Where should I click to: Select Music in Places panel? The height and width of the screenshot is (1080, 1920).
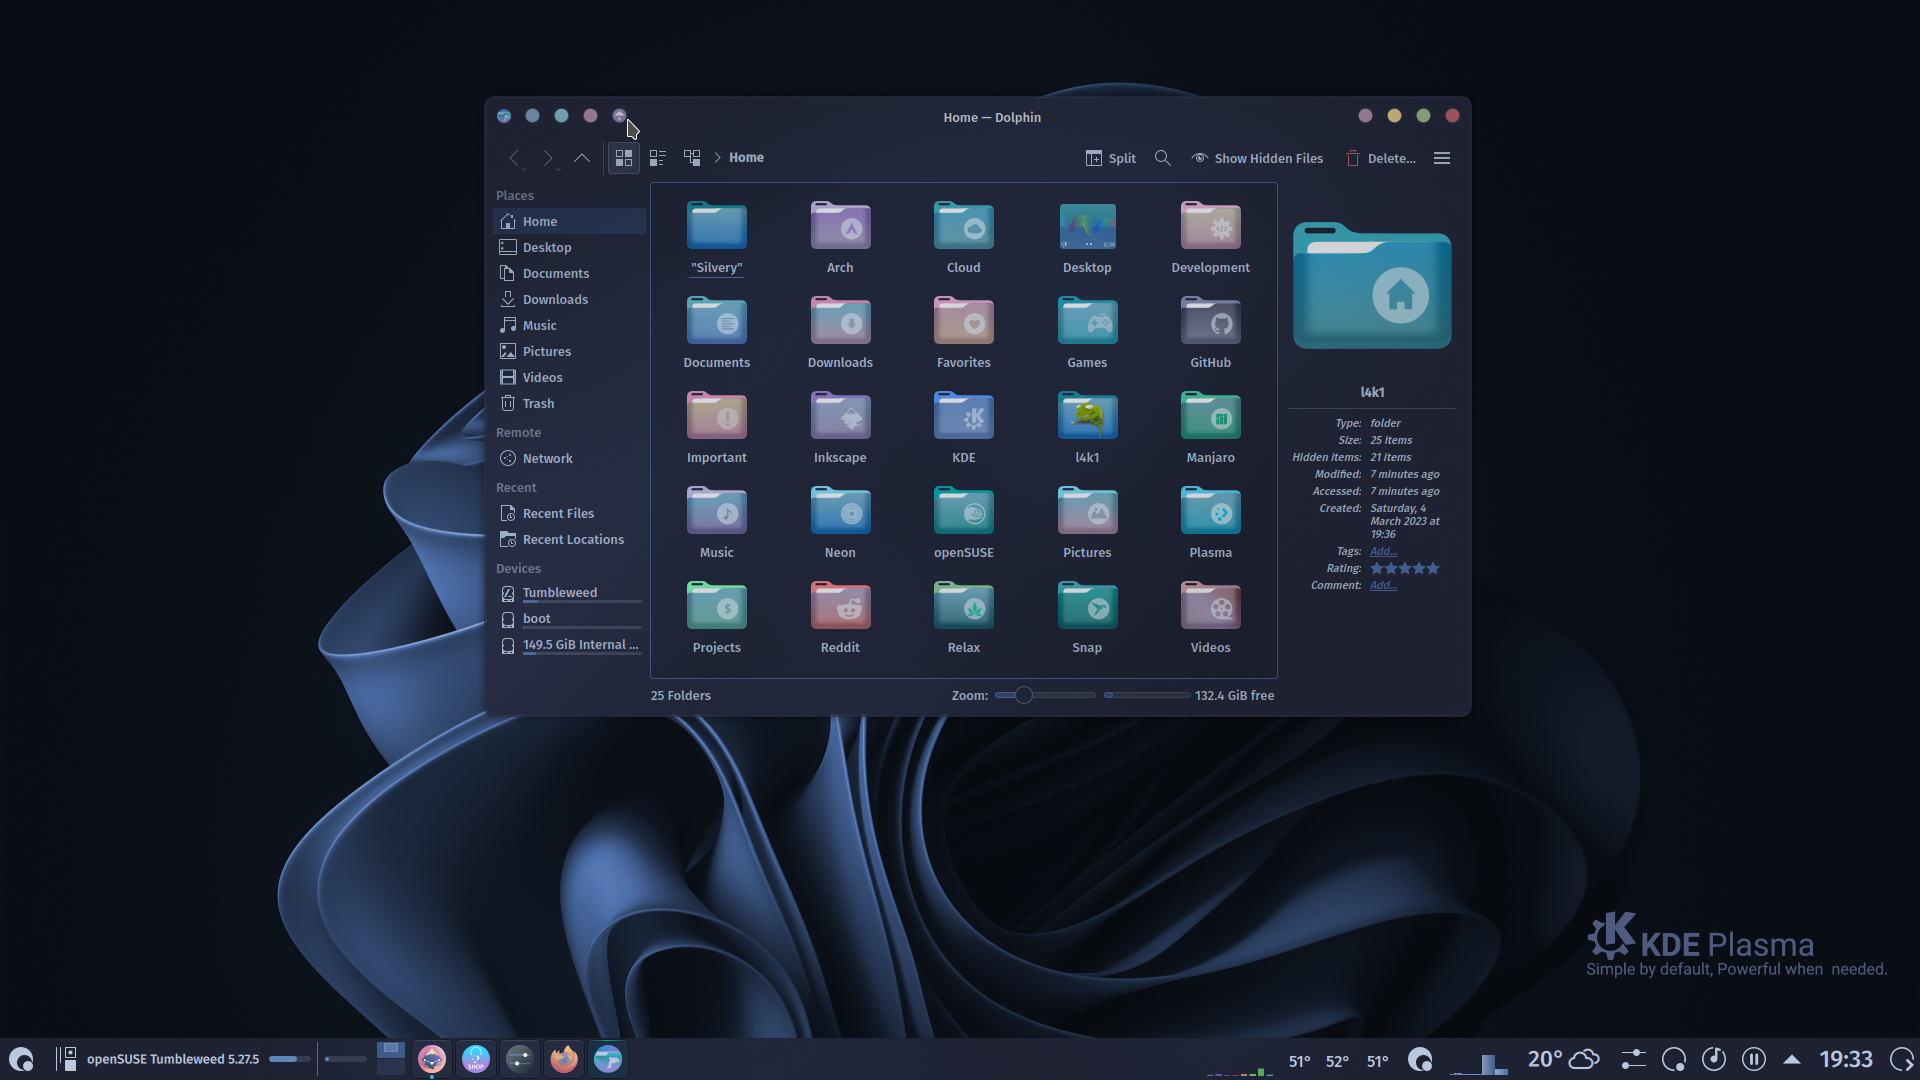click(x=569, y=325)
